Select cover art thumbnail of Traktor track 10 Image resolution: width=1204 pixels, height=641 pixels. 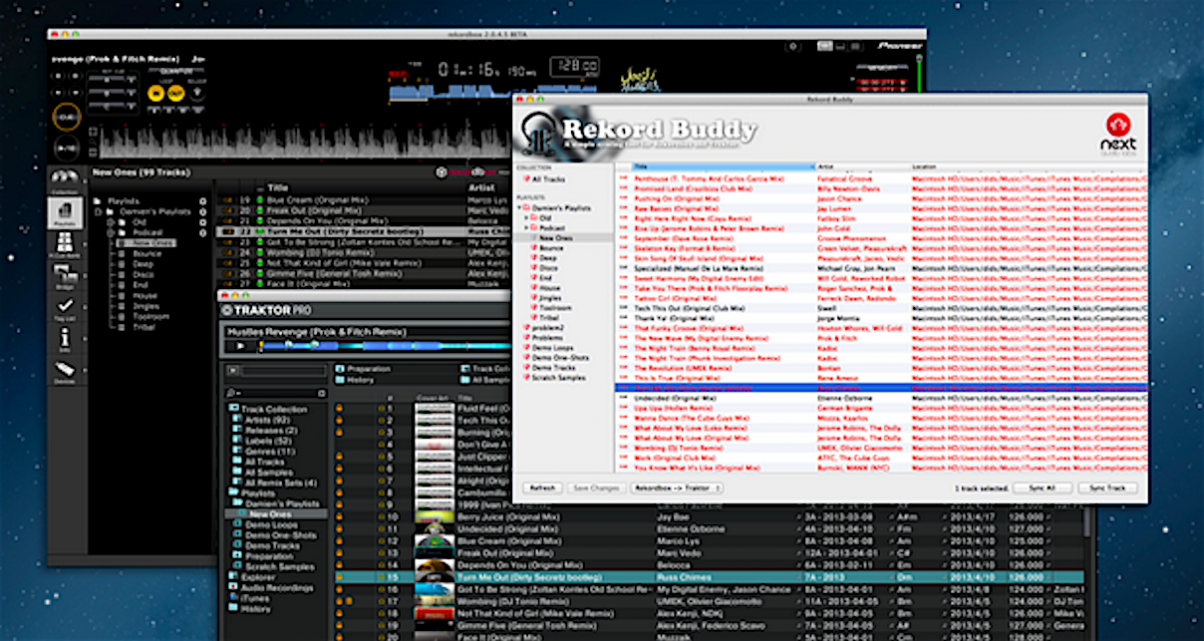434,516
